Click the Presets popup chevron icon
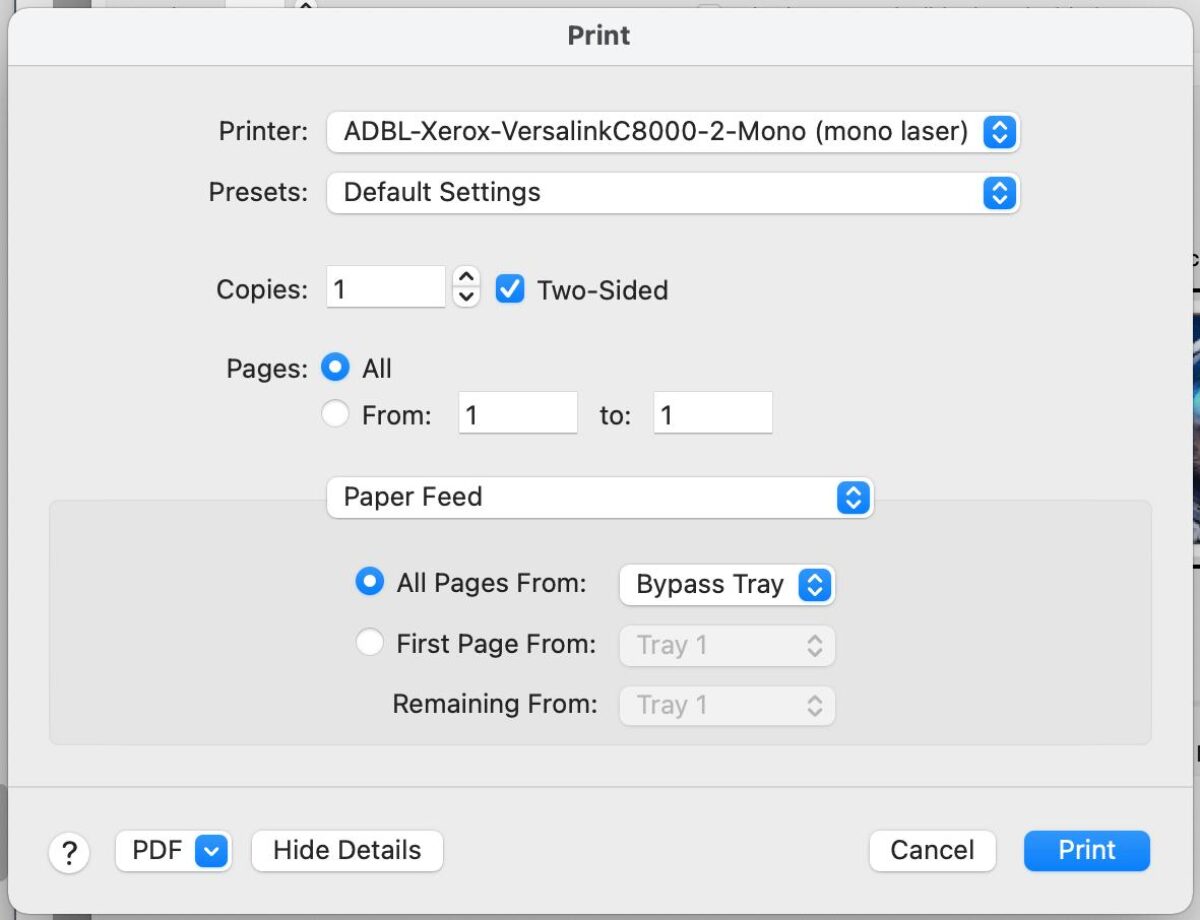This screenshot has height=920, width=1200. [999, 193]
